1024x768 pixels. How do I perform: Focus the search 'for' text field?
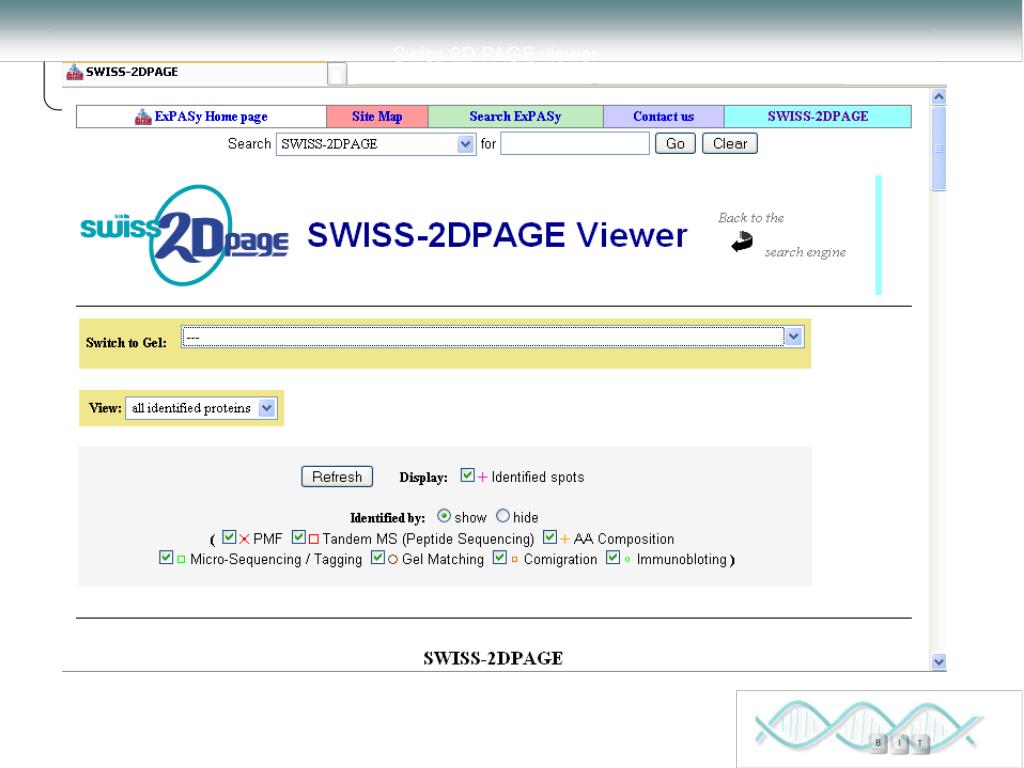click(575, 144)
